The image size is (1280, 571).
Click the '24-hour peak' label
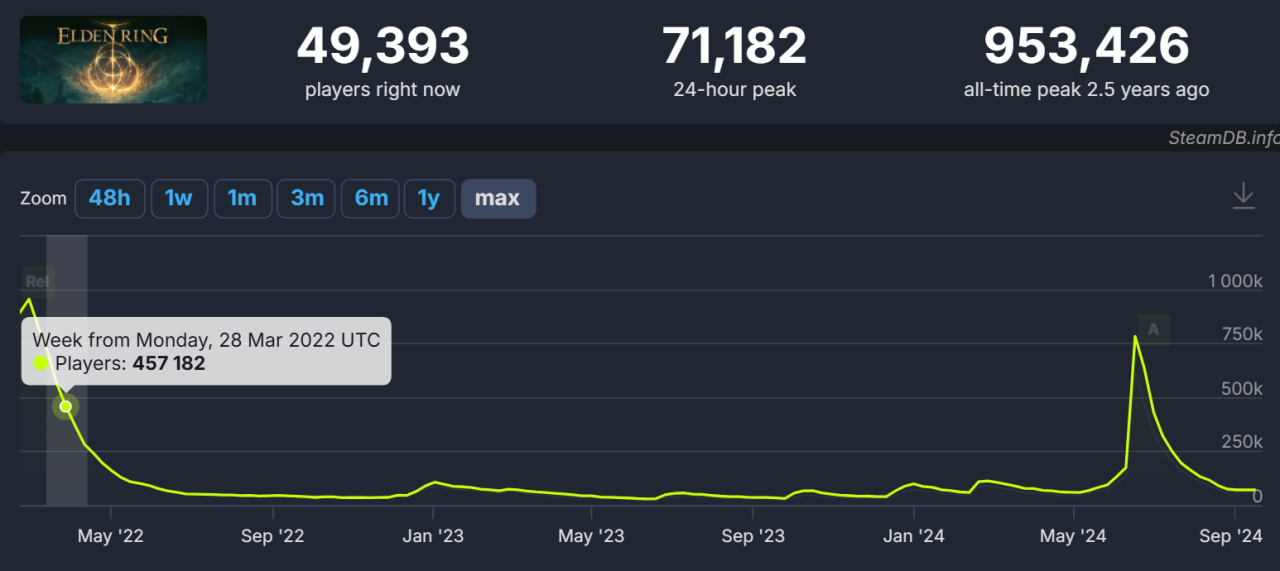[x=735, y=90]
